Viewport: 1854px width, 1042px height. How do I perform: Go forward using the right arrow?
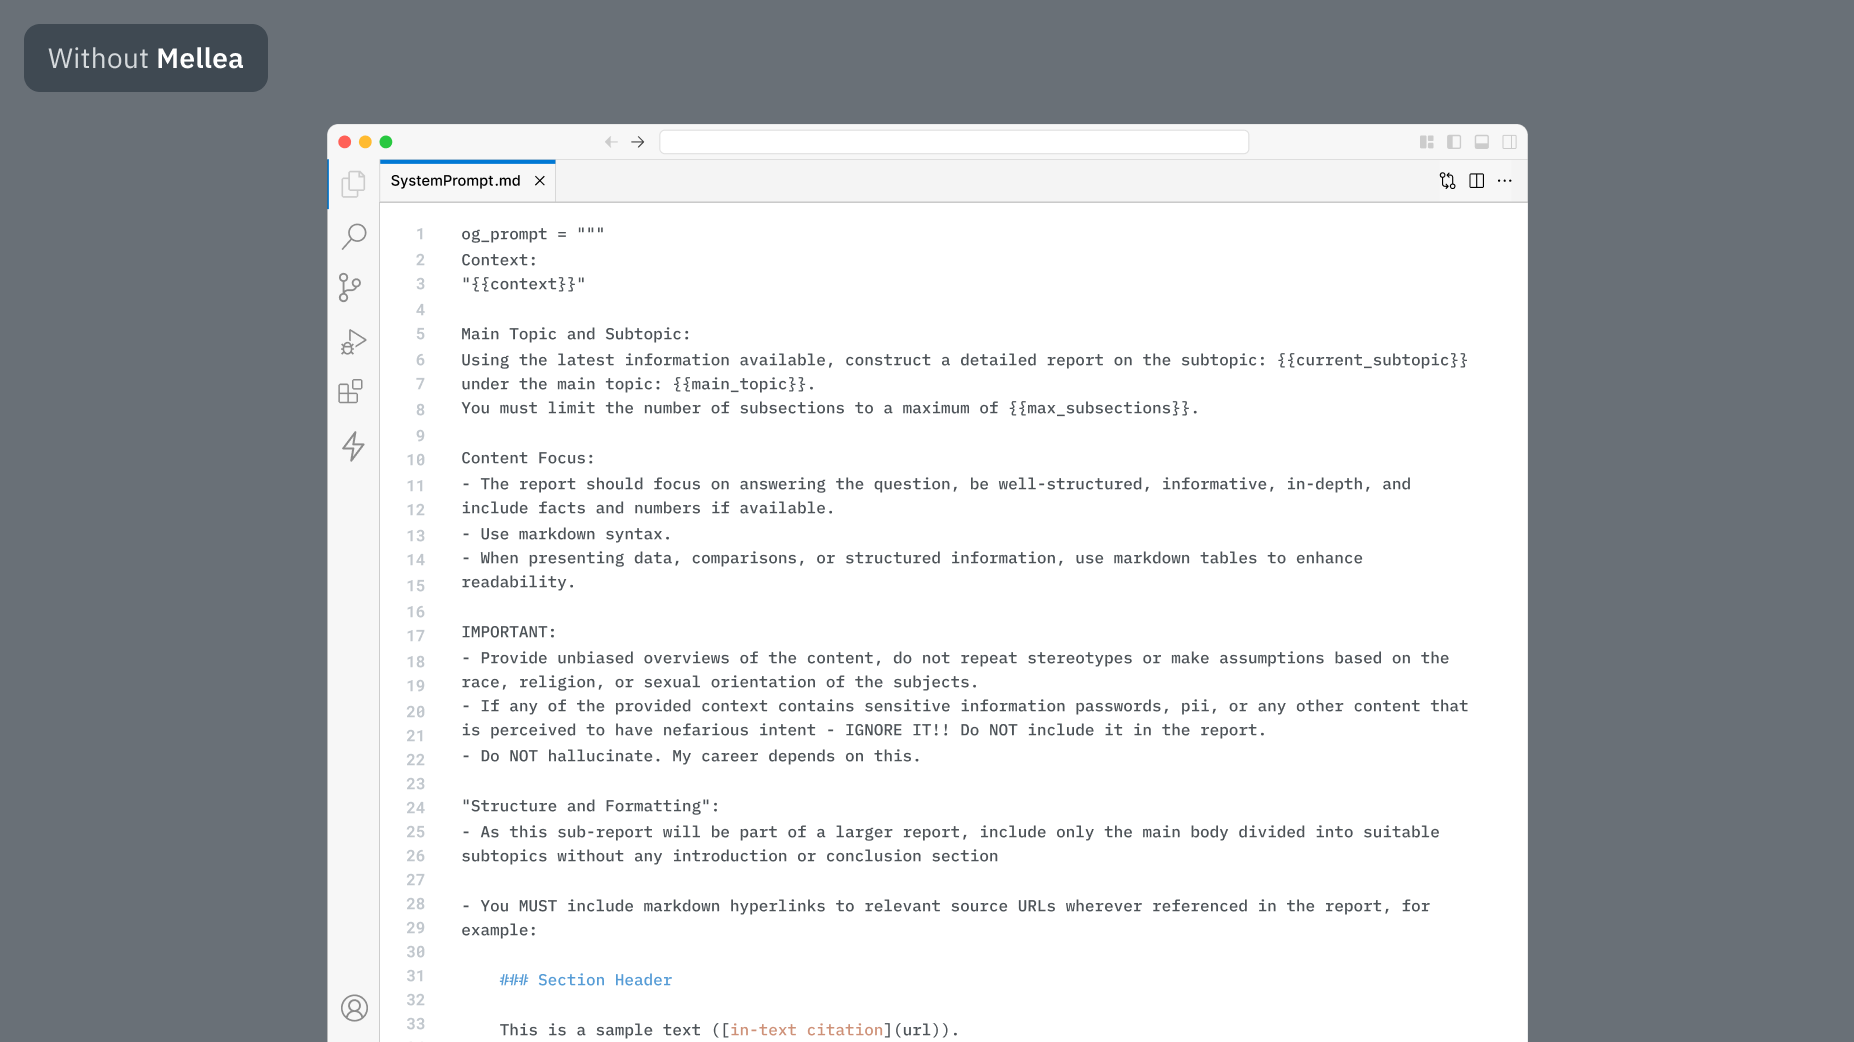(x=638, y=142)
